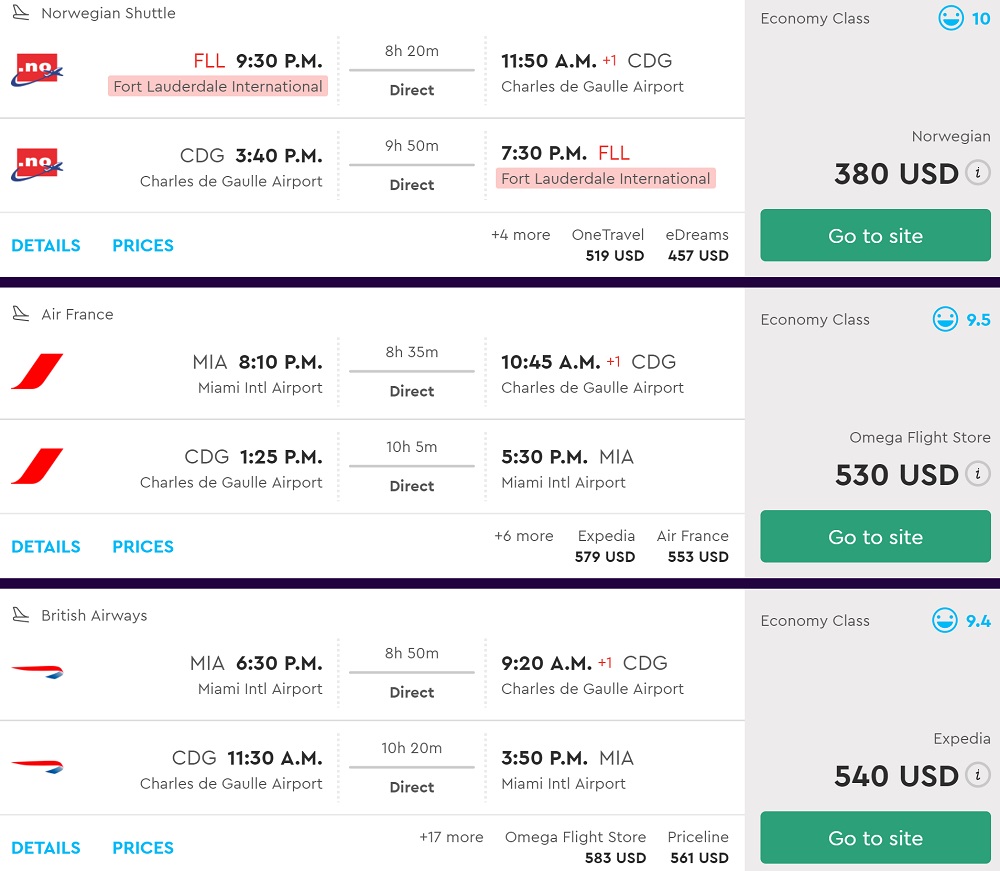Screen dimensions: 1000x871
Task: Click Norwegian airline logo on outbound FLL flight
Action: tap(37, 72)
